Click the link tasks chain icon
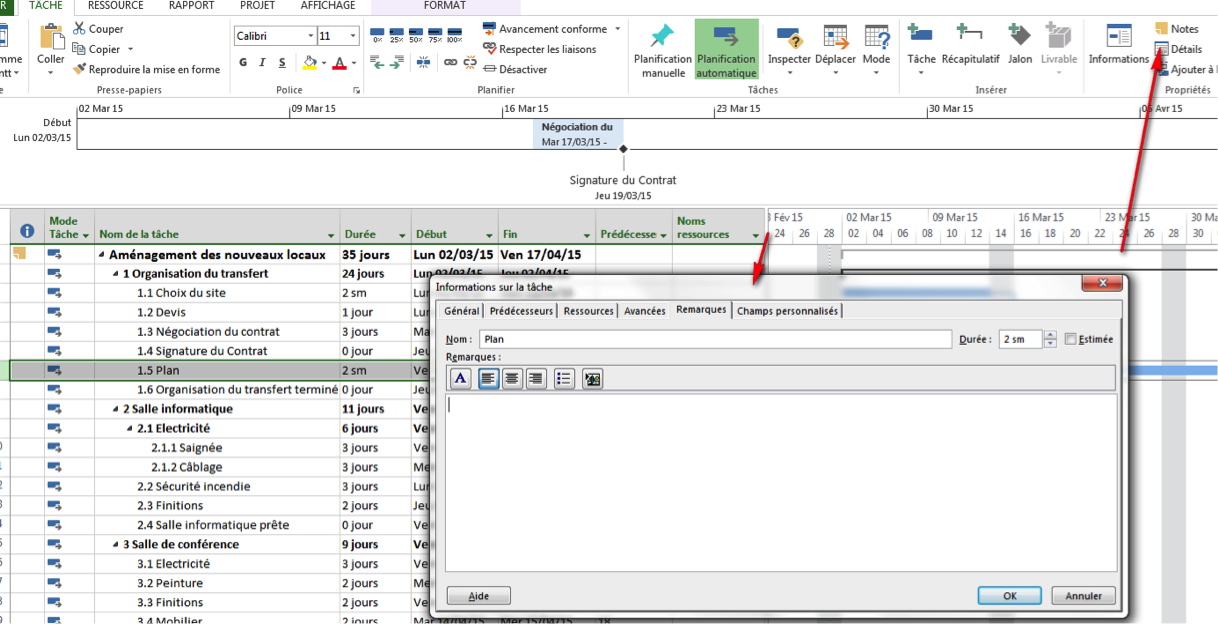1218x624 pixels. coord(450,62)
